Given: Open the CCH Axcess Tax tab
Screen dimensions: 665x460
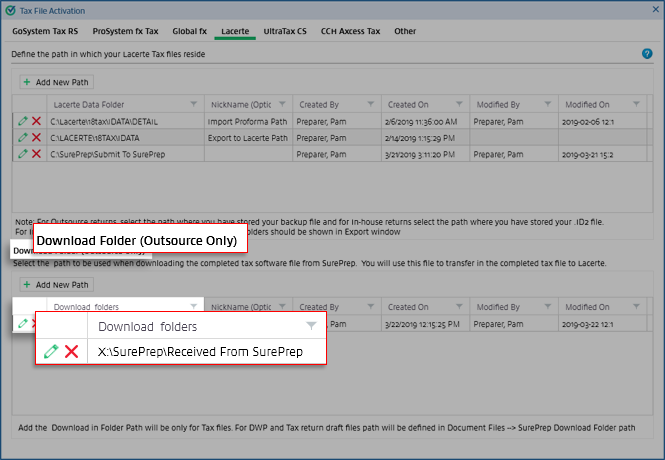Looking at the screenshot, I should (x=350, y=31).
